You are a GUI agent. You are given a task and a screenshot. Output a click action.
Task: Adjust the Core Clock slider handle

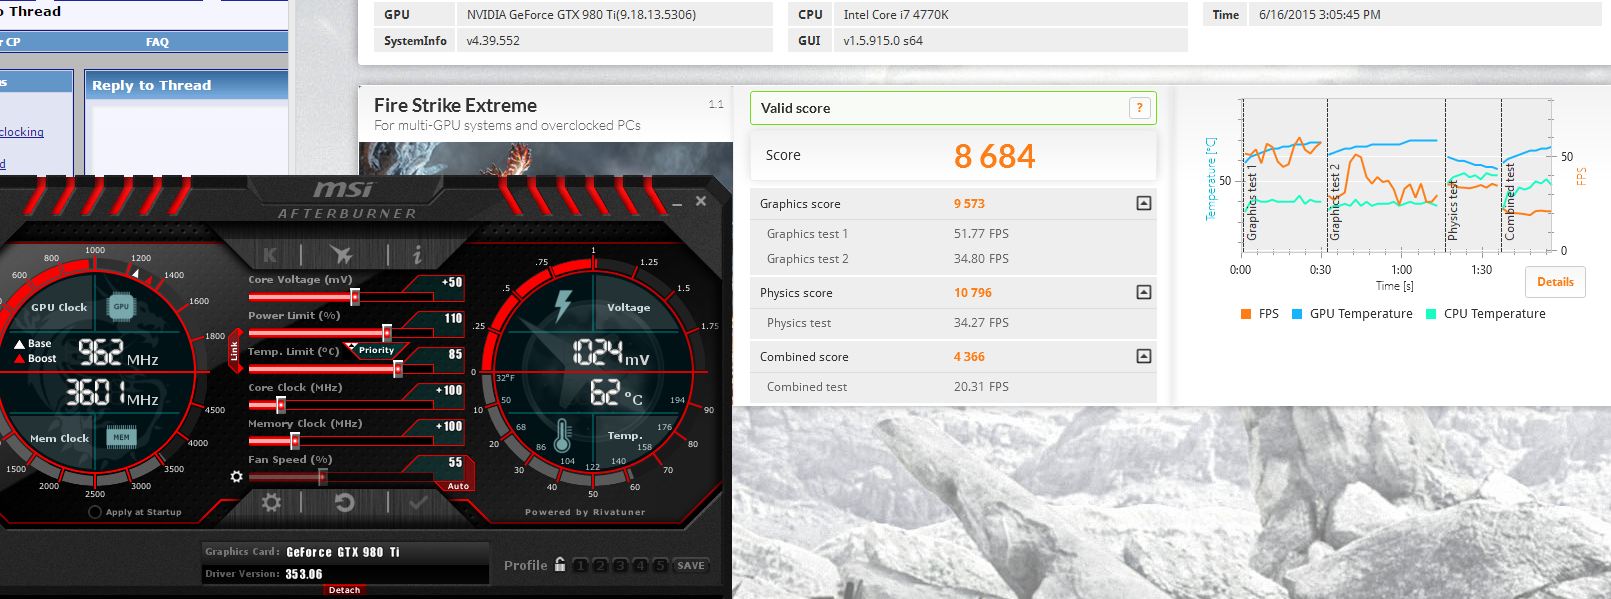[281, 405]
